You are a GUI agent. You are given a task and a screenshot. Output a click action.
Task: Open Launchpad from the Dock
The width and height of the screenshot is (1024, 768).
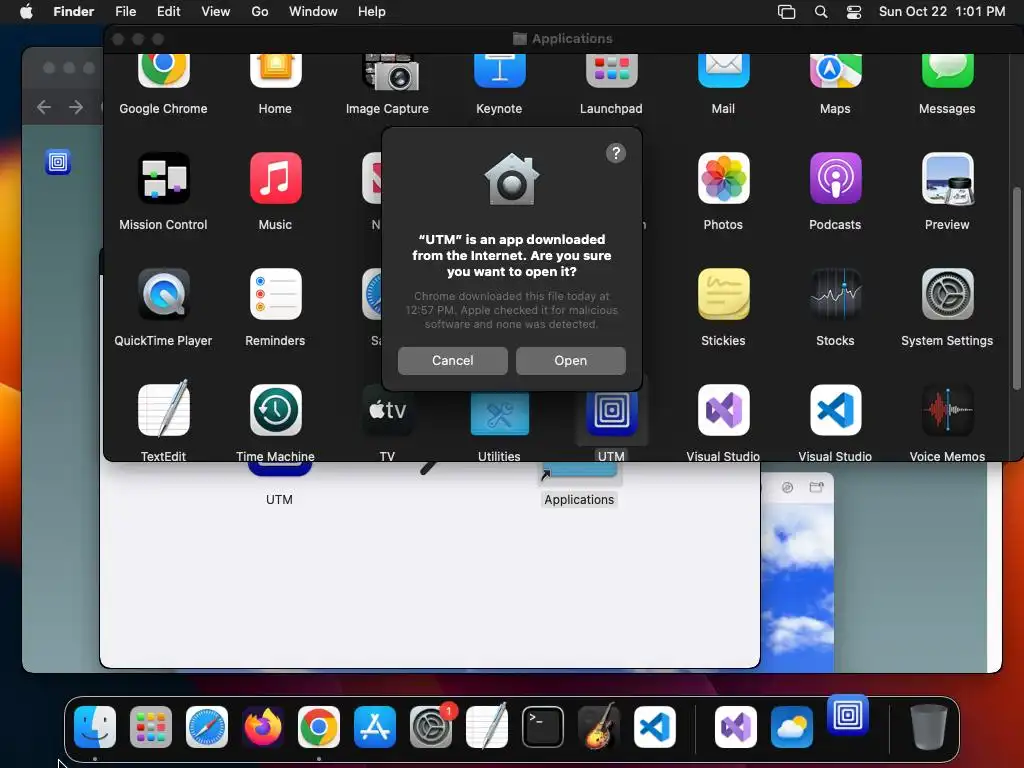coord(151,727)
